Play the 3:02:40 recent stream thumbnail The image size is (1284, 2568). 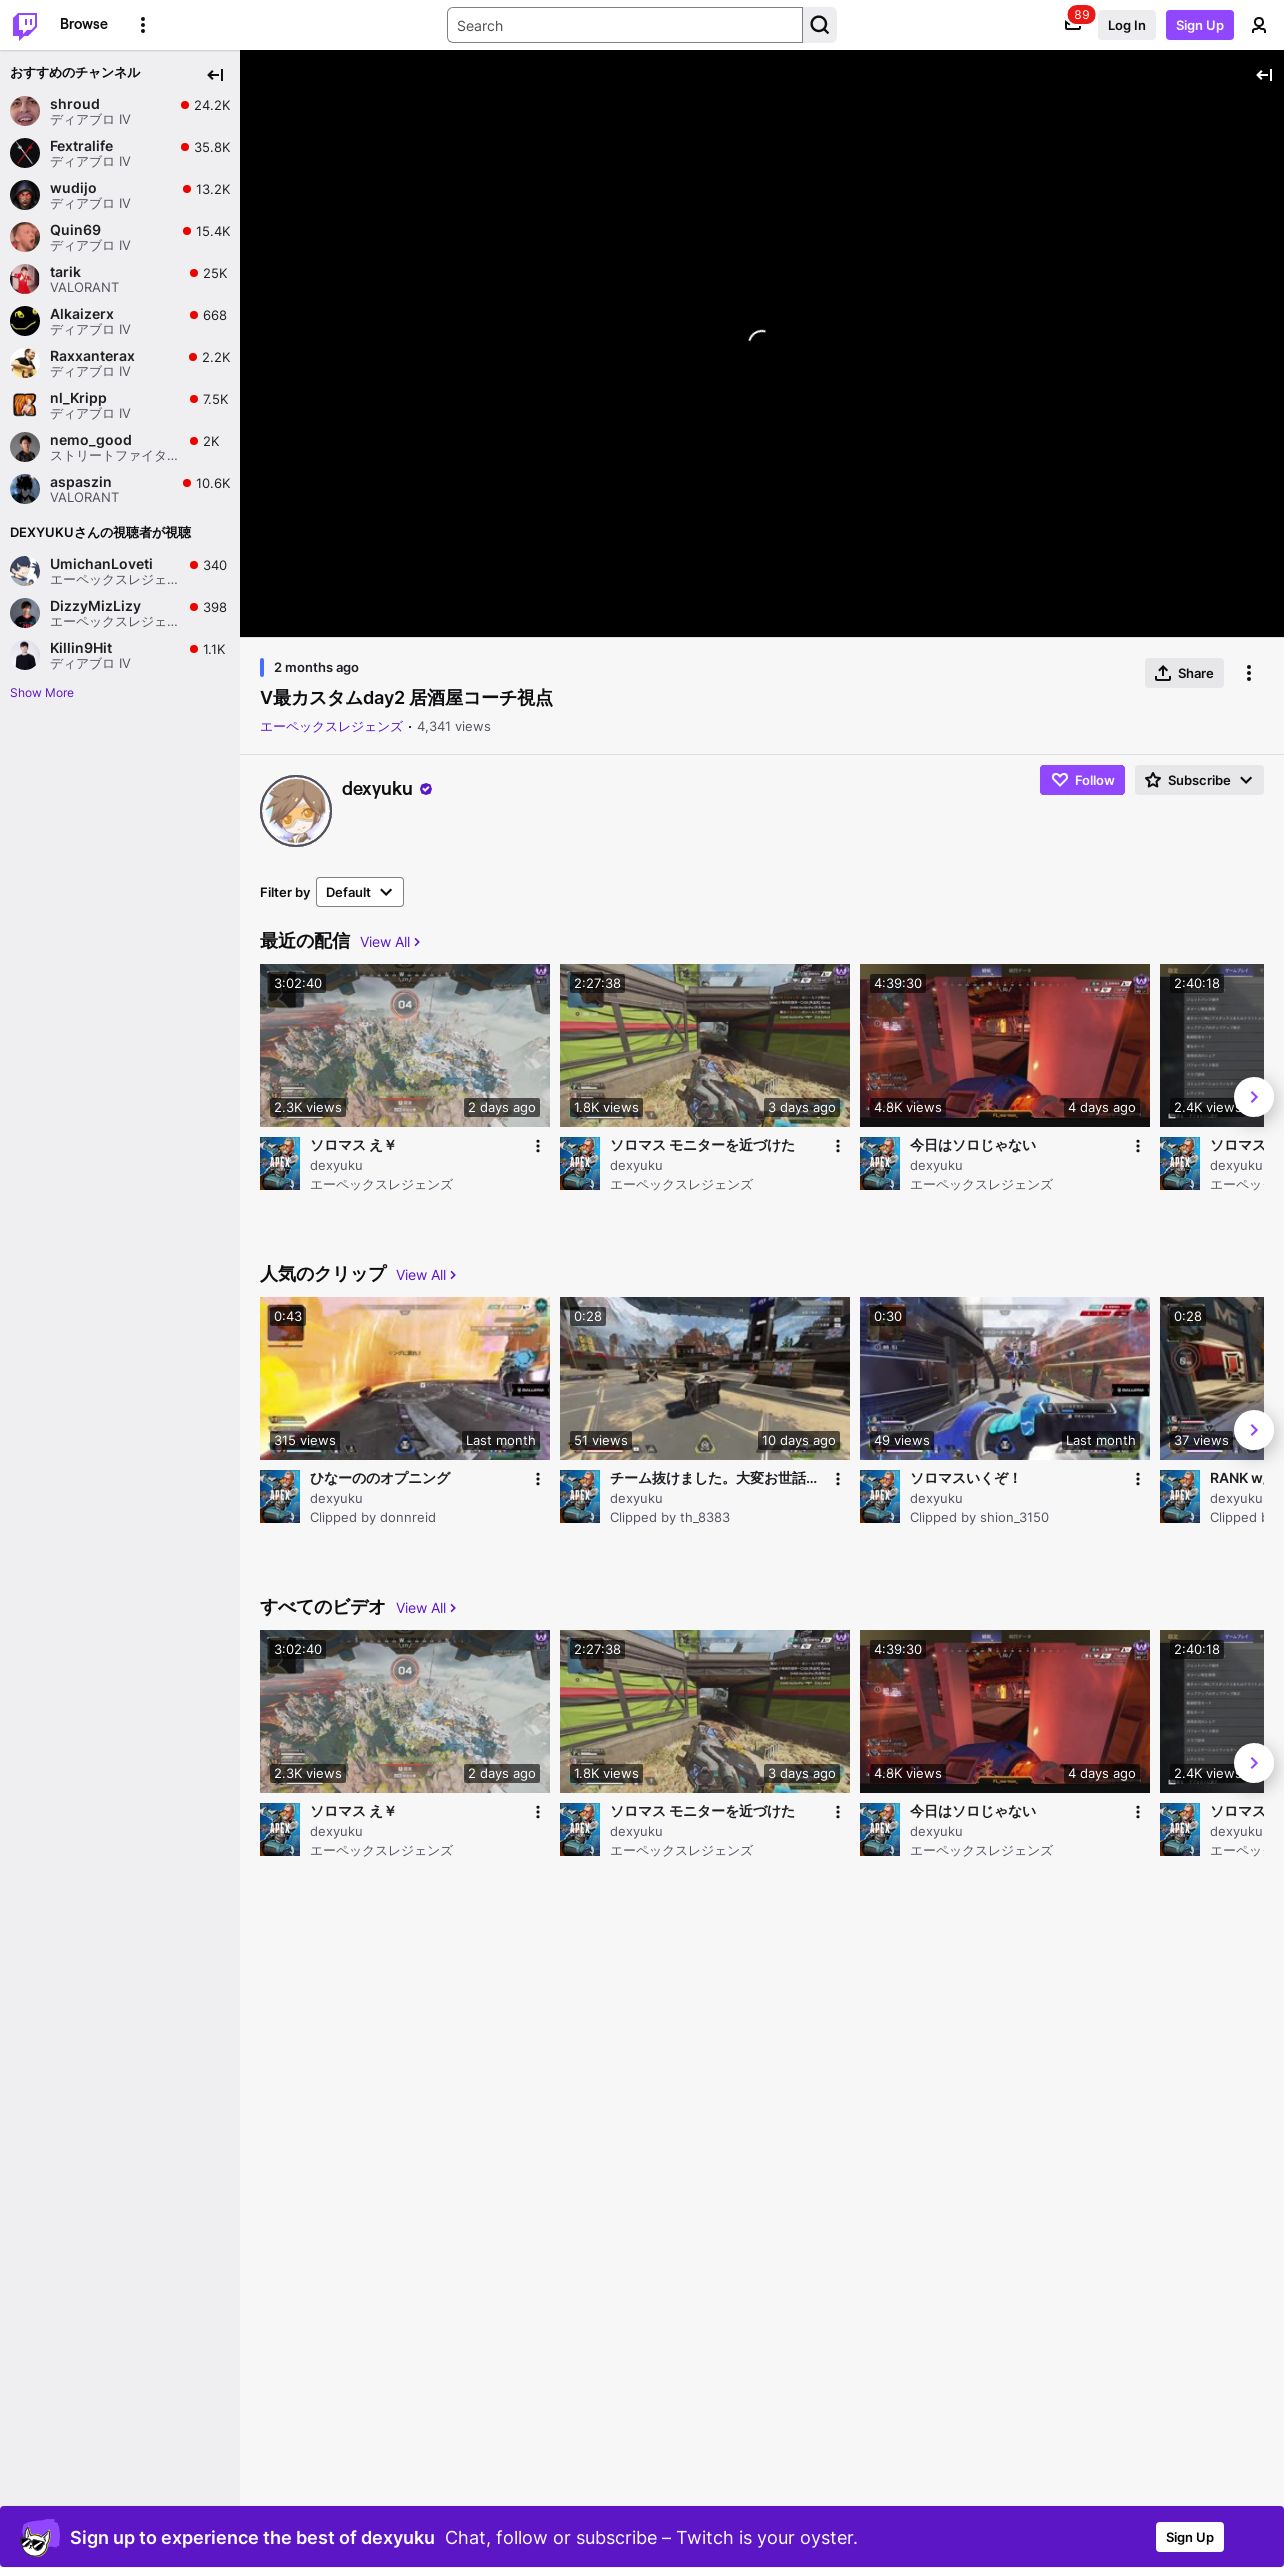pos(405,1045)
